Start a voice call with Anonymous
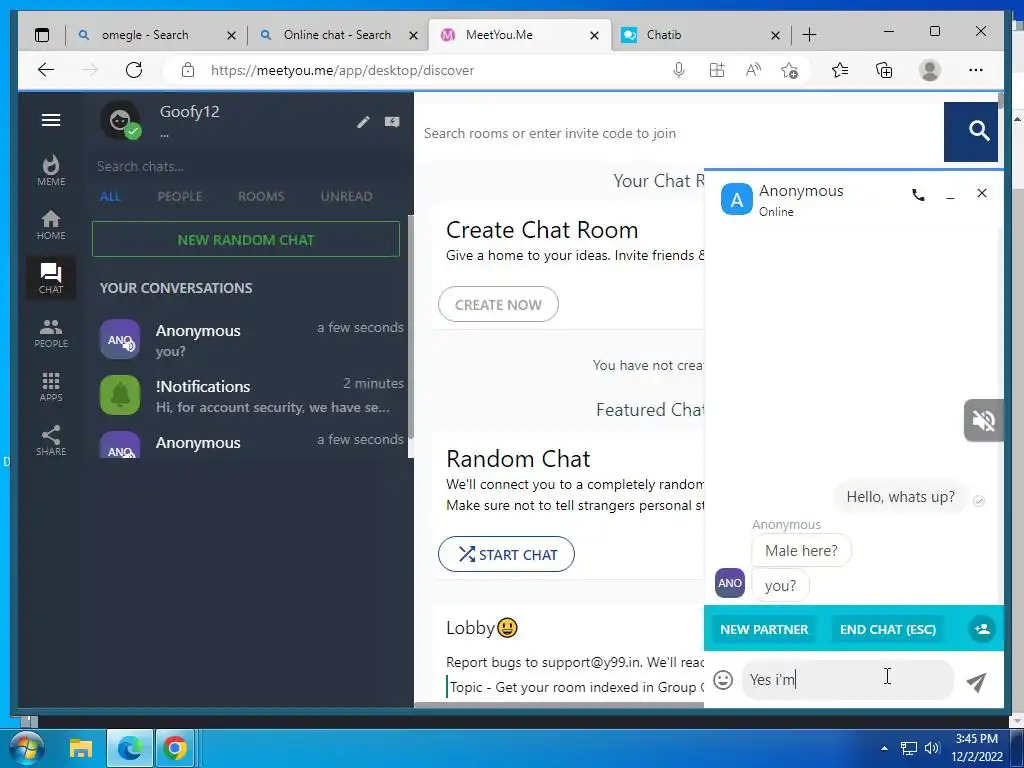 click(x=918, y=194)
